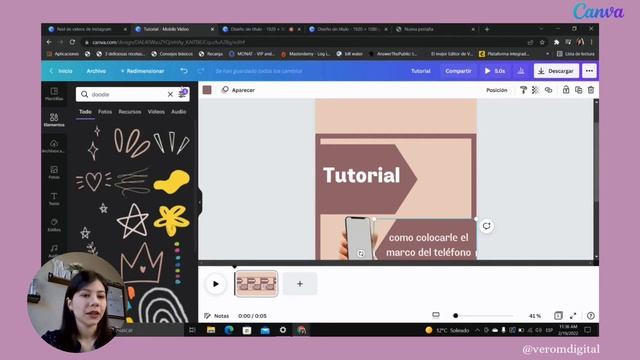
Task: Undo the last change
Action: pyautogui.click(x=184, y=71)
